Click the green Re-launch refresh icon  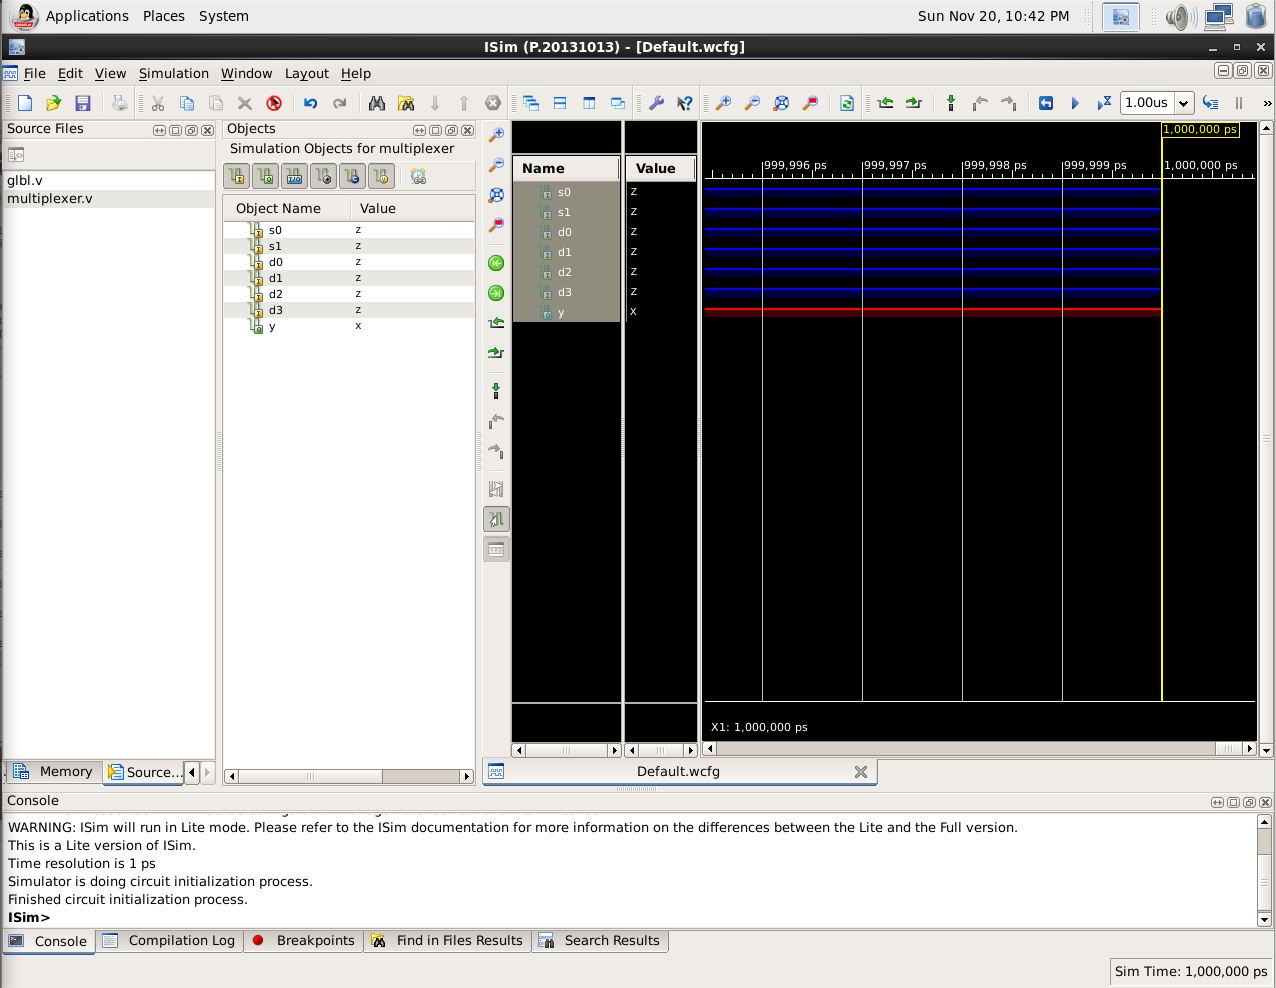847,103
